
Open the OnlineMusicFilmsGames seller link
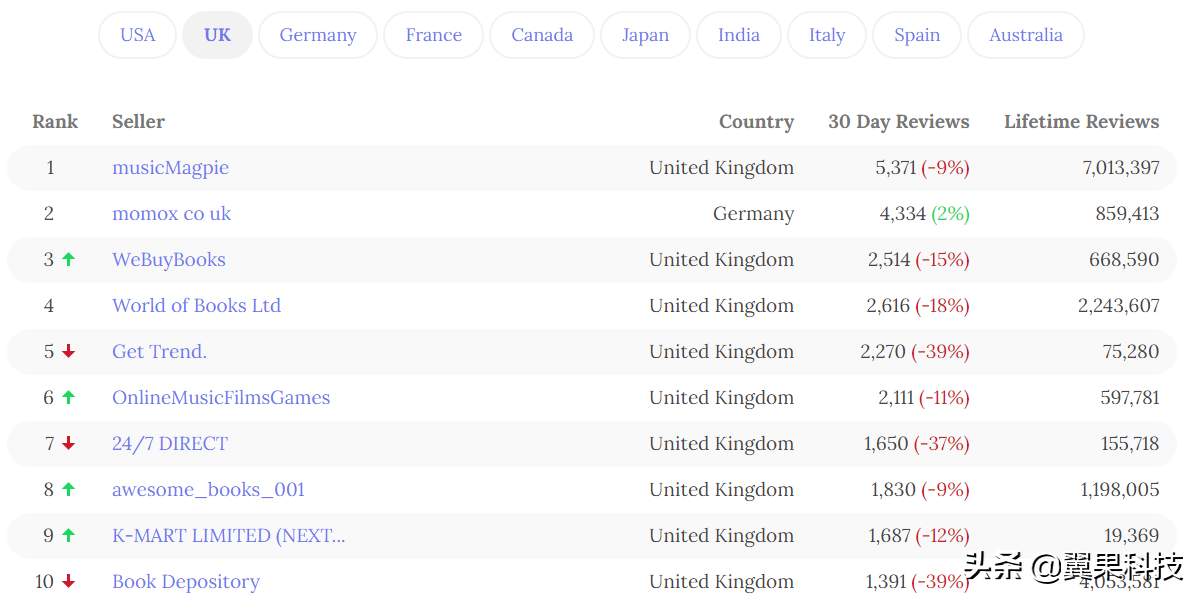221,397
